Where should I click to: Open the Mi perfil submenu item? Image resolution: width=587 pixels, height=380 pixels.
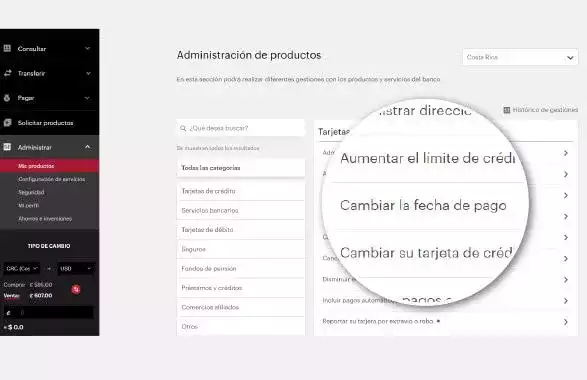click(x=28, y=206)
